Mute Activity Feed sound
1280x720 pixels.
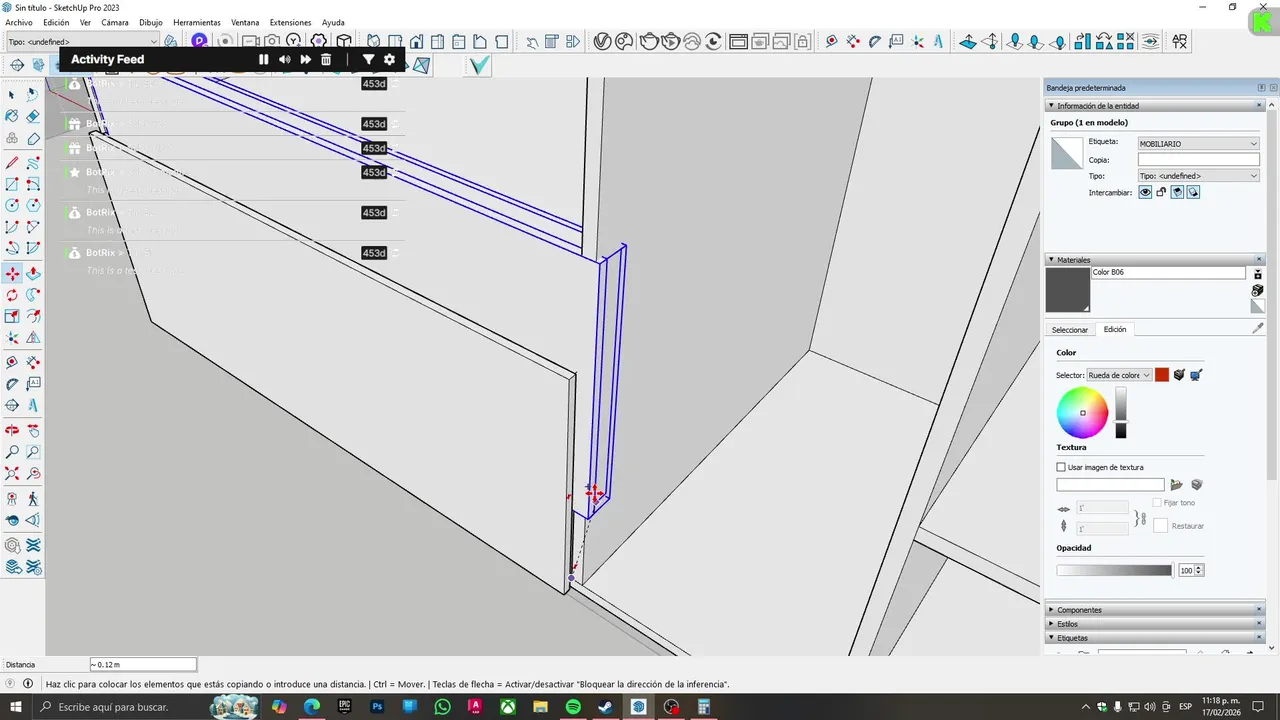284,60
